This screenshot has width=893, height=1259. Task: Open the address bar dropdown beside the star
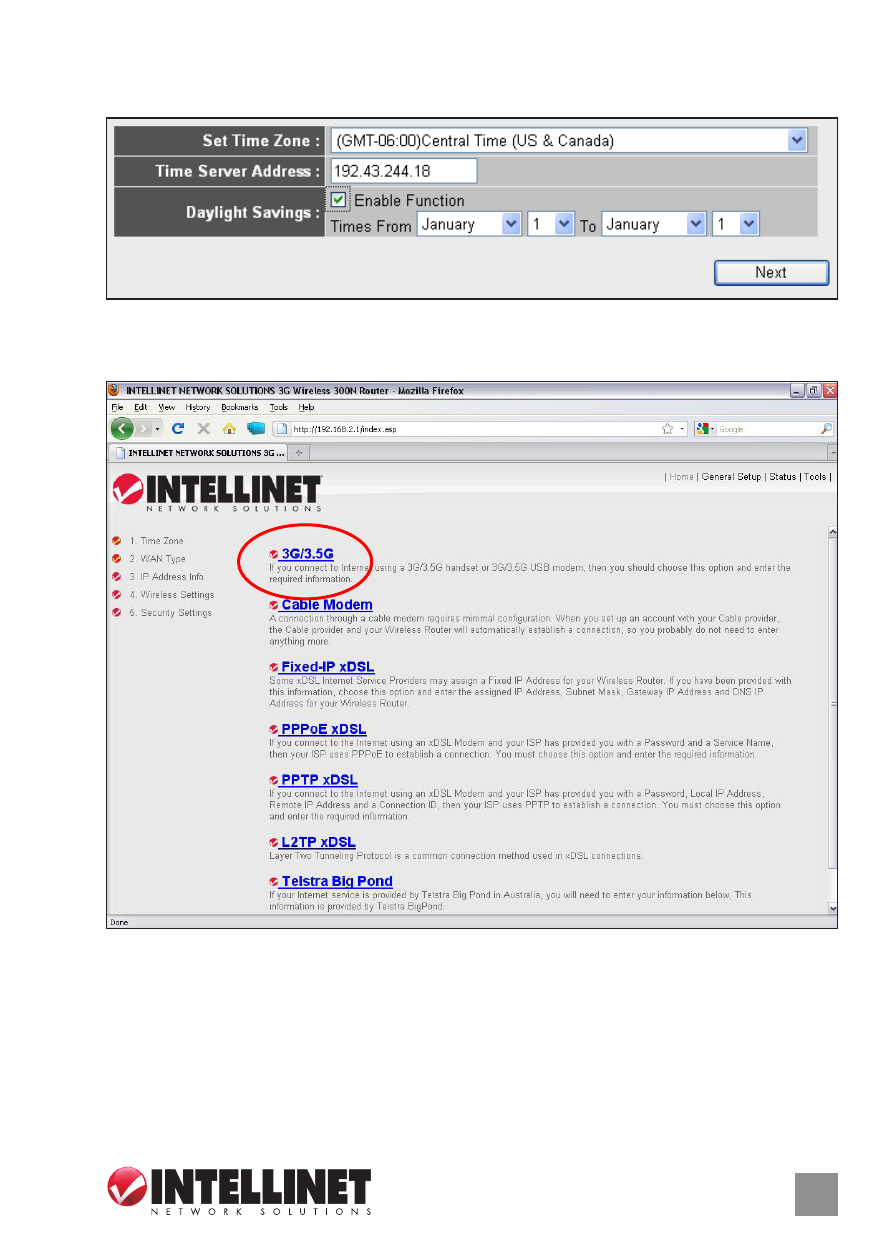point(683,428)
